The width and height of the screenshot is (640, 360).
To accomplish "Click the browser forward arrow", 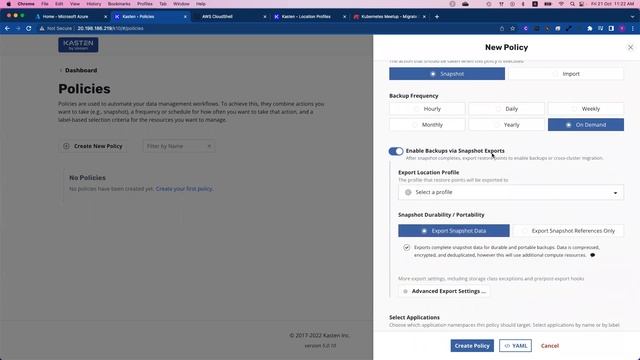I will point(18,29).
